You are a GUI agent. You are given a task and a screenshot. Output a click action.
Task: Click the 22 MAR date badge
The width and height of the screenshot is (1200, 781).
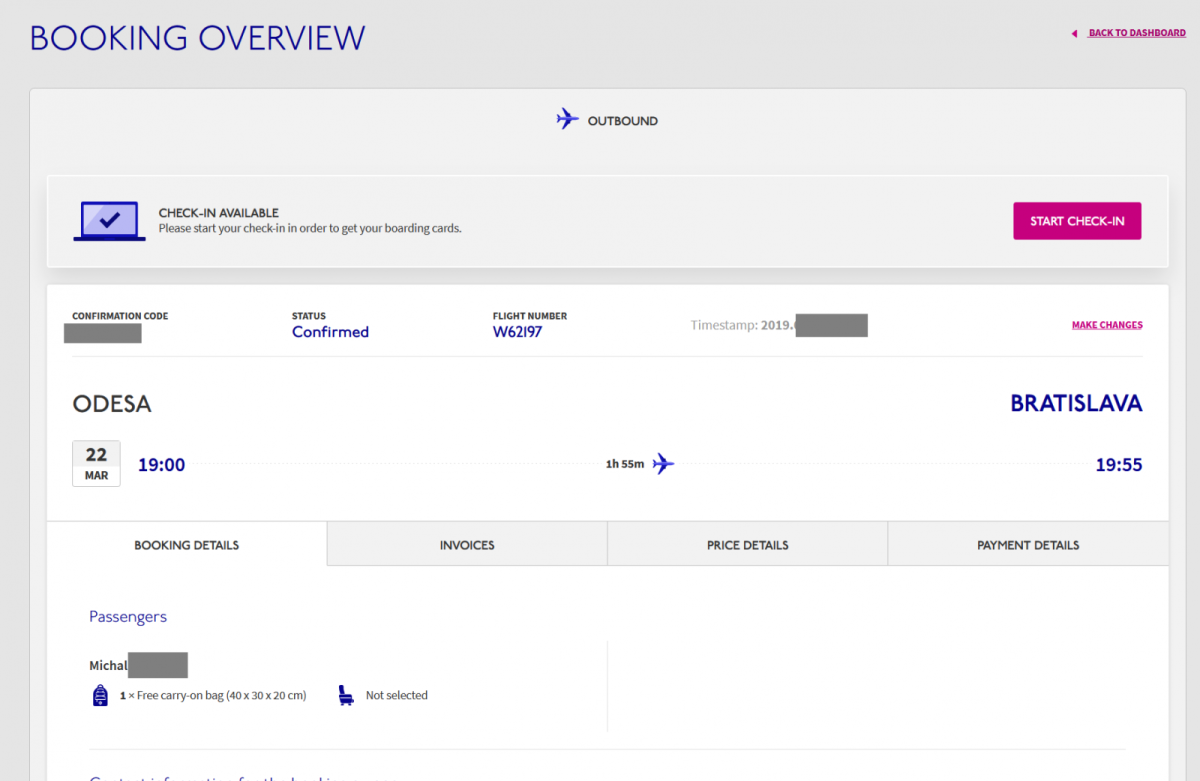coord(96,464)
